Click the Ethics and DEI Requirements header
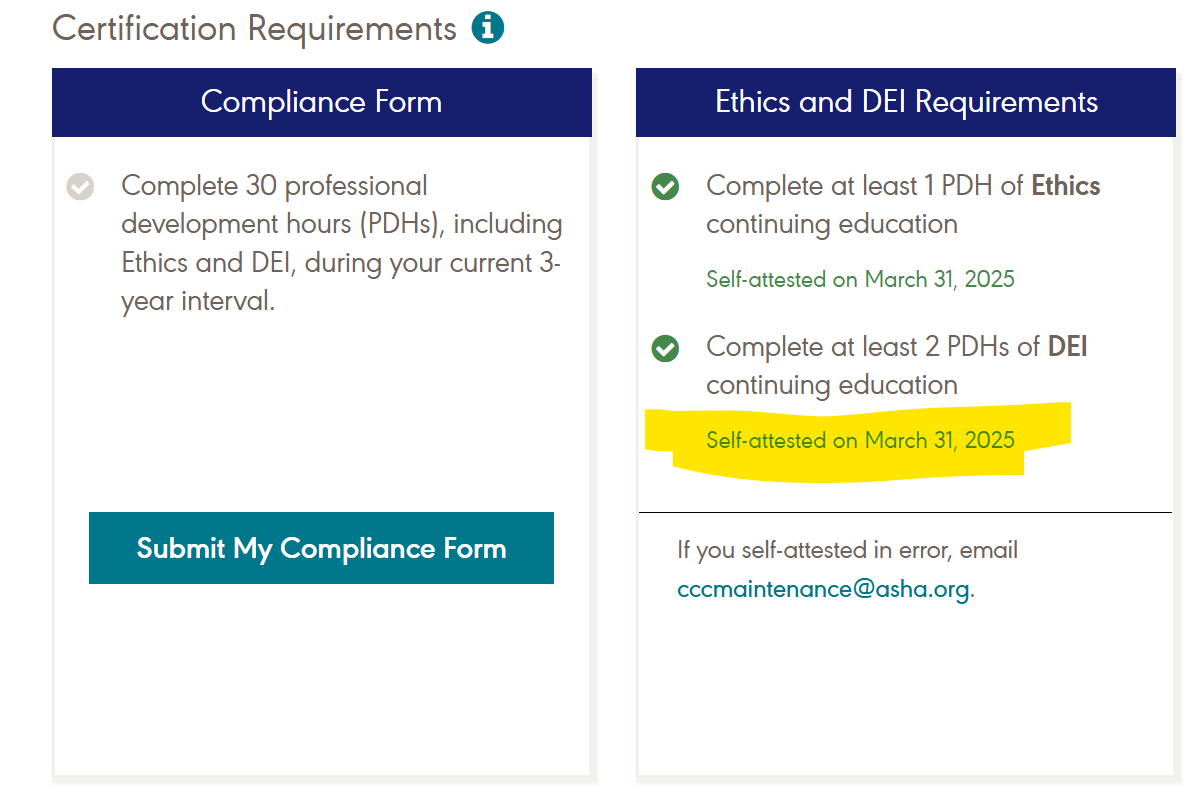Image resolution: width=1204 pixels, height=811 pixels. 906,102
